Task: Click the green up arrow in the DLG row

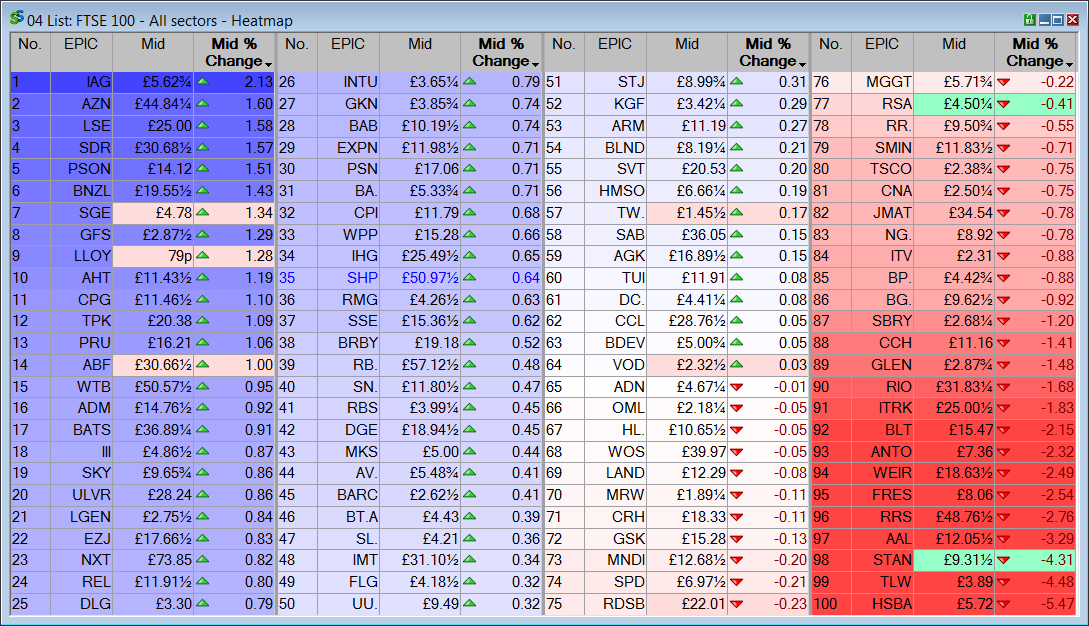Action: (202, 604)
